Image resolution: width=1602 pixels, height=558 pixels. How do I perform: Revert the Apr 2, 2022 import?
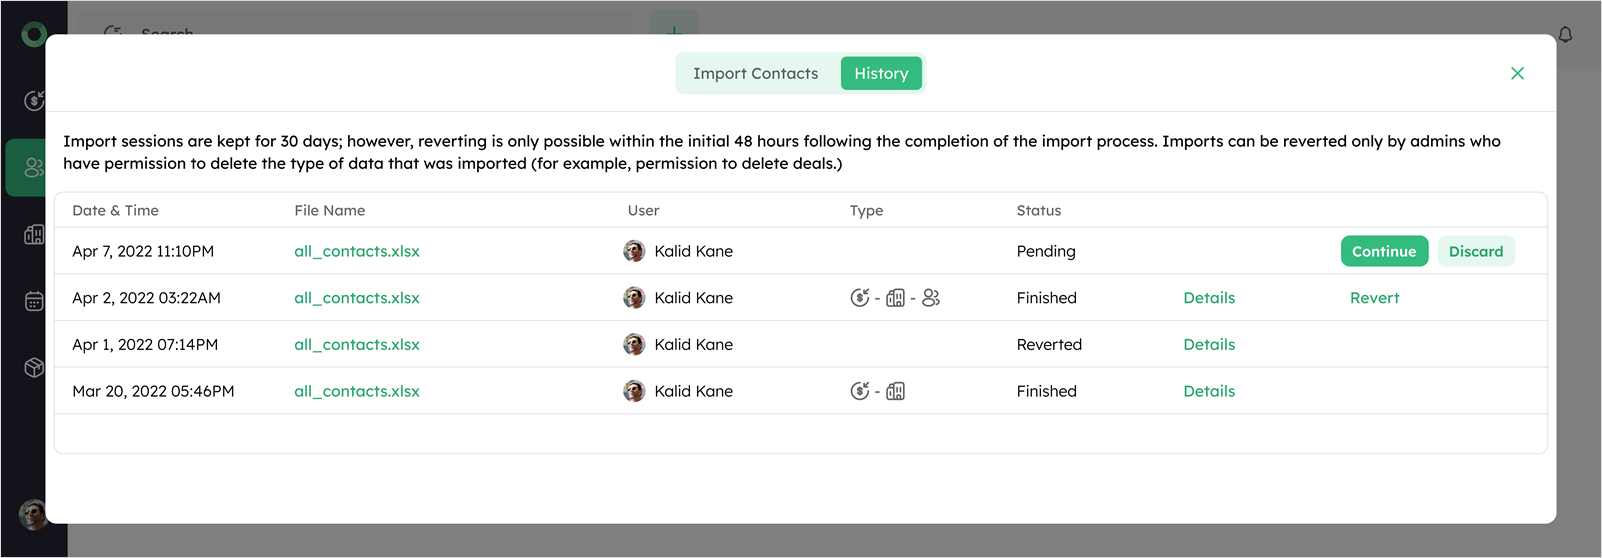pos(1374,298)
